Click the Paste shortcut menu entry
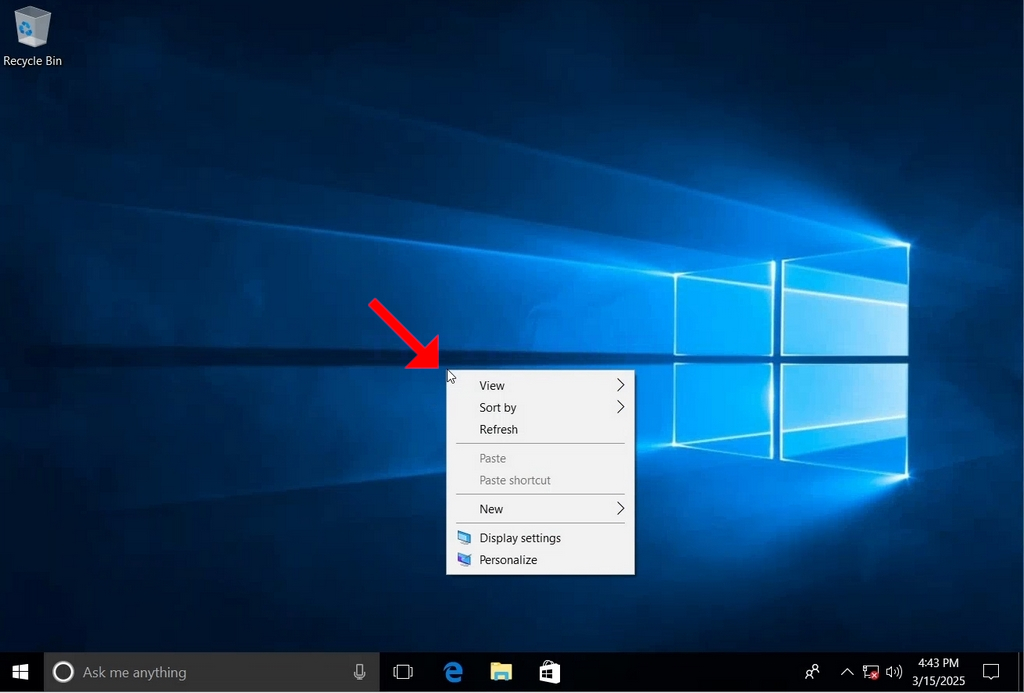 click(540, 480)
